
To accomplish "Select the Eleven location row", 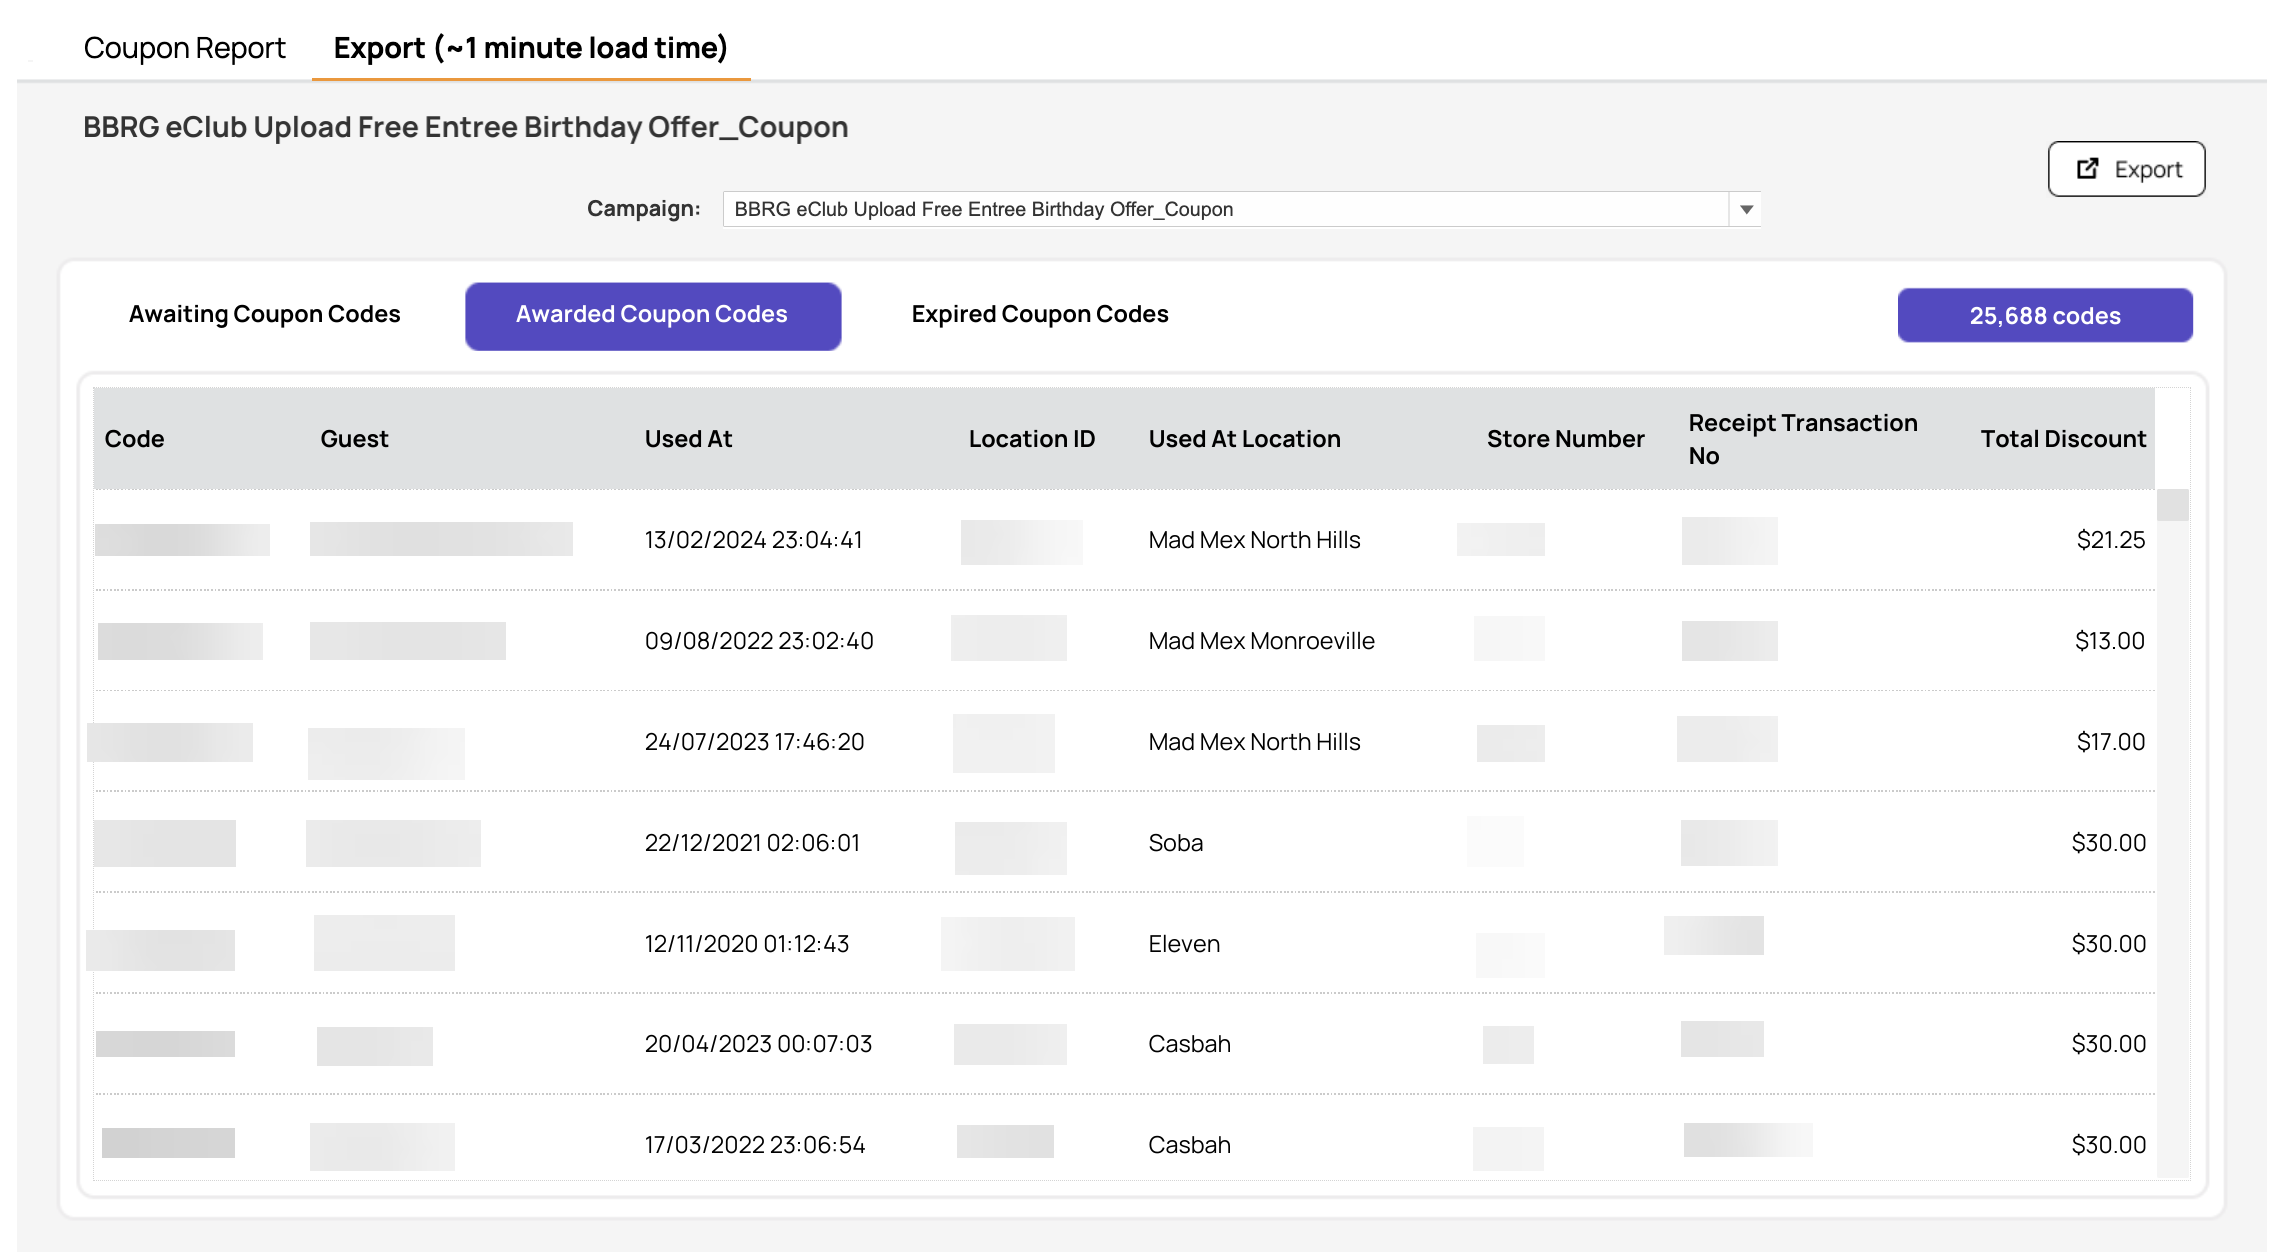I will (1125, 944).
